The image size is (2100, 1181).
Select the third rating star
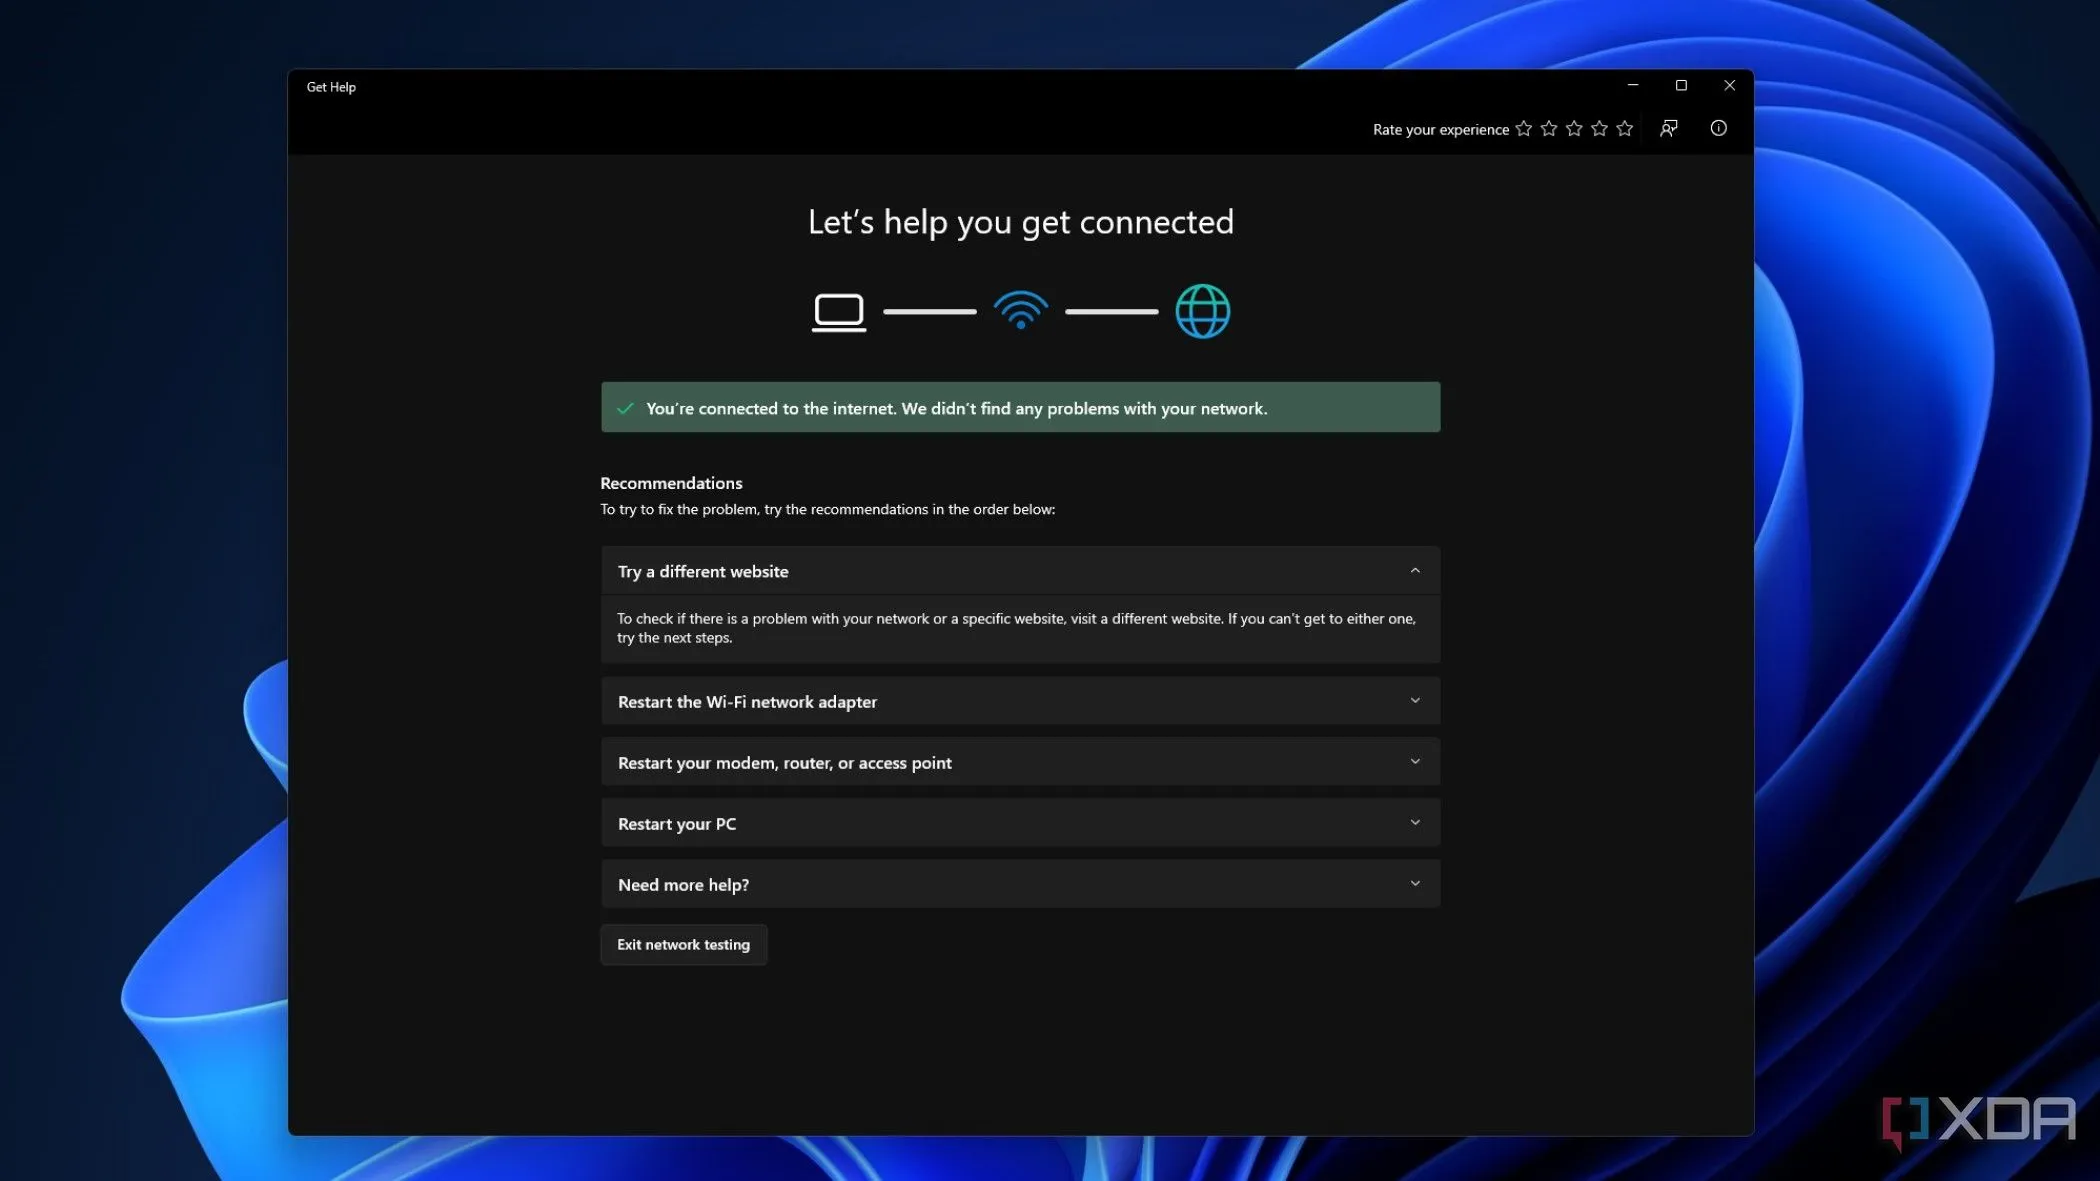point(1573,128)
